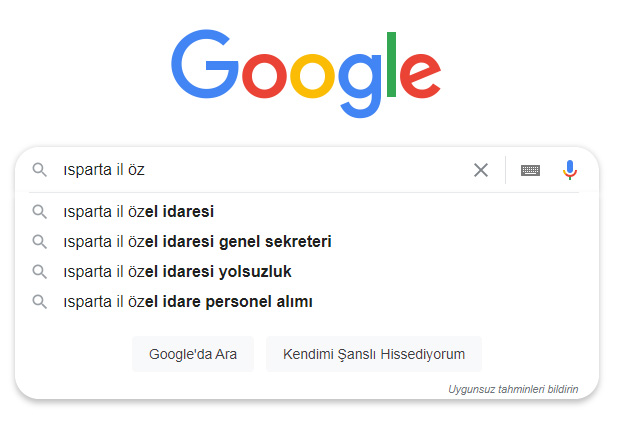
Task: Click the green 'l' in the Google logo
Action: coord(392,64)
